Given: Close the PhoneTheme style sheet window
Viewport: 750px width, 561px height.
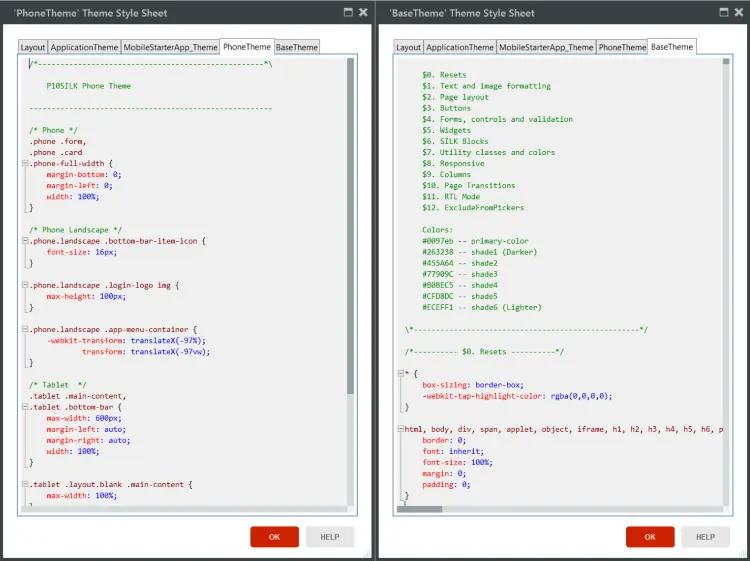Looking at the screenshot, I should coord(364,12).
